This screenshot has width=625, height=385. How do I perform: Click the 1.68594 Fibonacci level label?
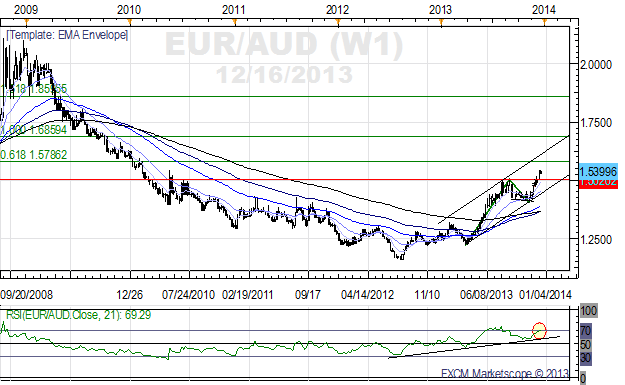pos(33,130)
